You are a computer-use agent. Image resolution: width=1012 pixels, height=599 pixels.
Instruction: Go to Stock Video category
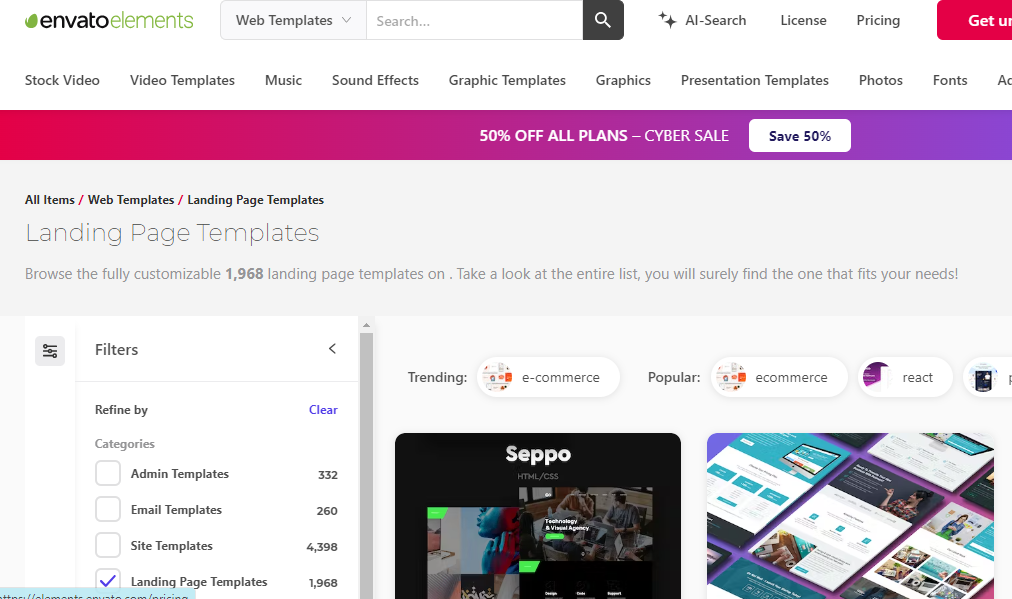tap(62, 80)
